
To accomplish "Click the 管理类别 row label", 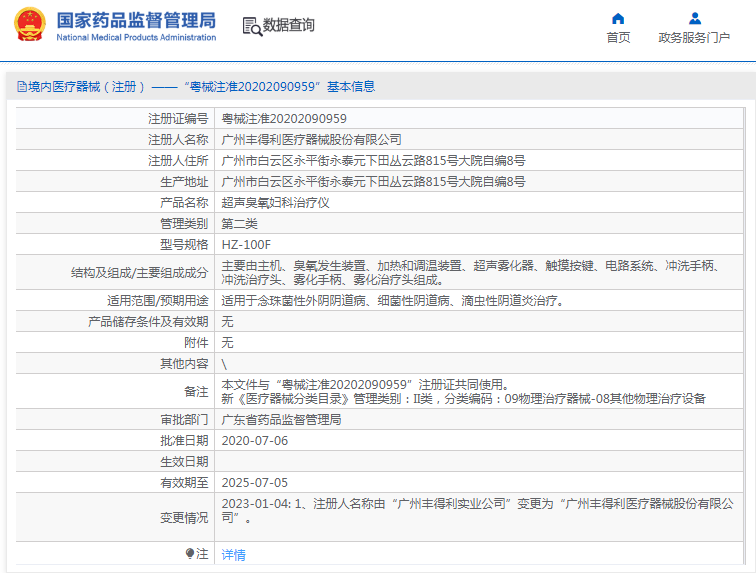I will pyautogui.click(x=184, y=224).
